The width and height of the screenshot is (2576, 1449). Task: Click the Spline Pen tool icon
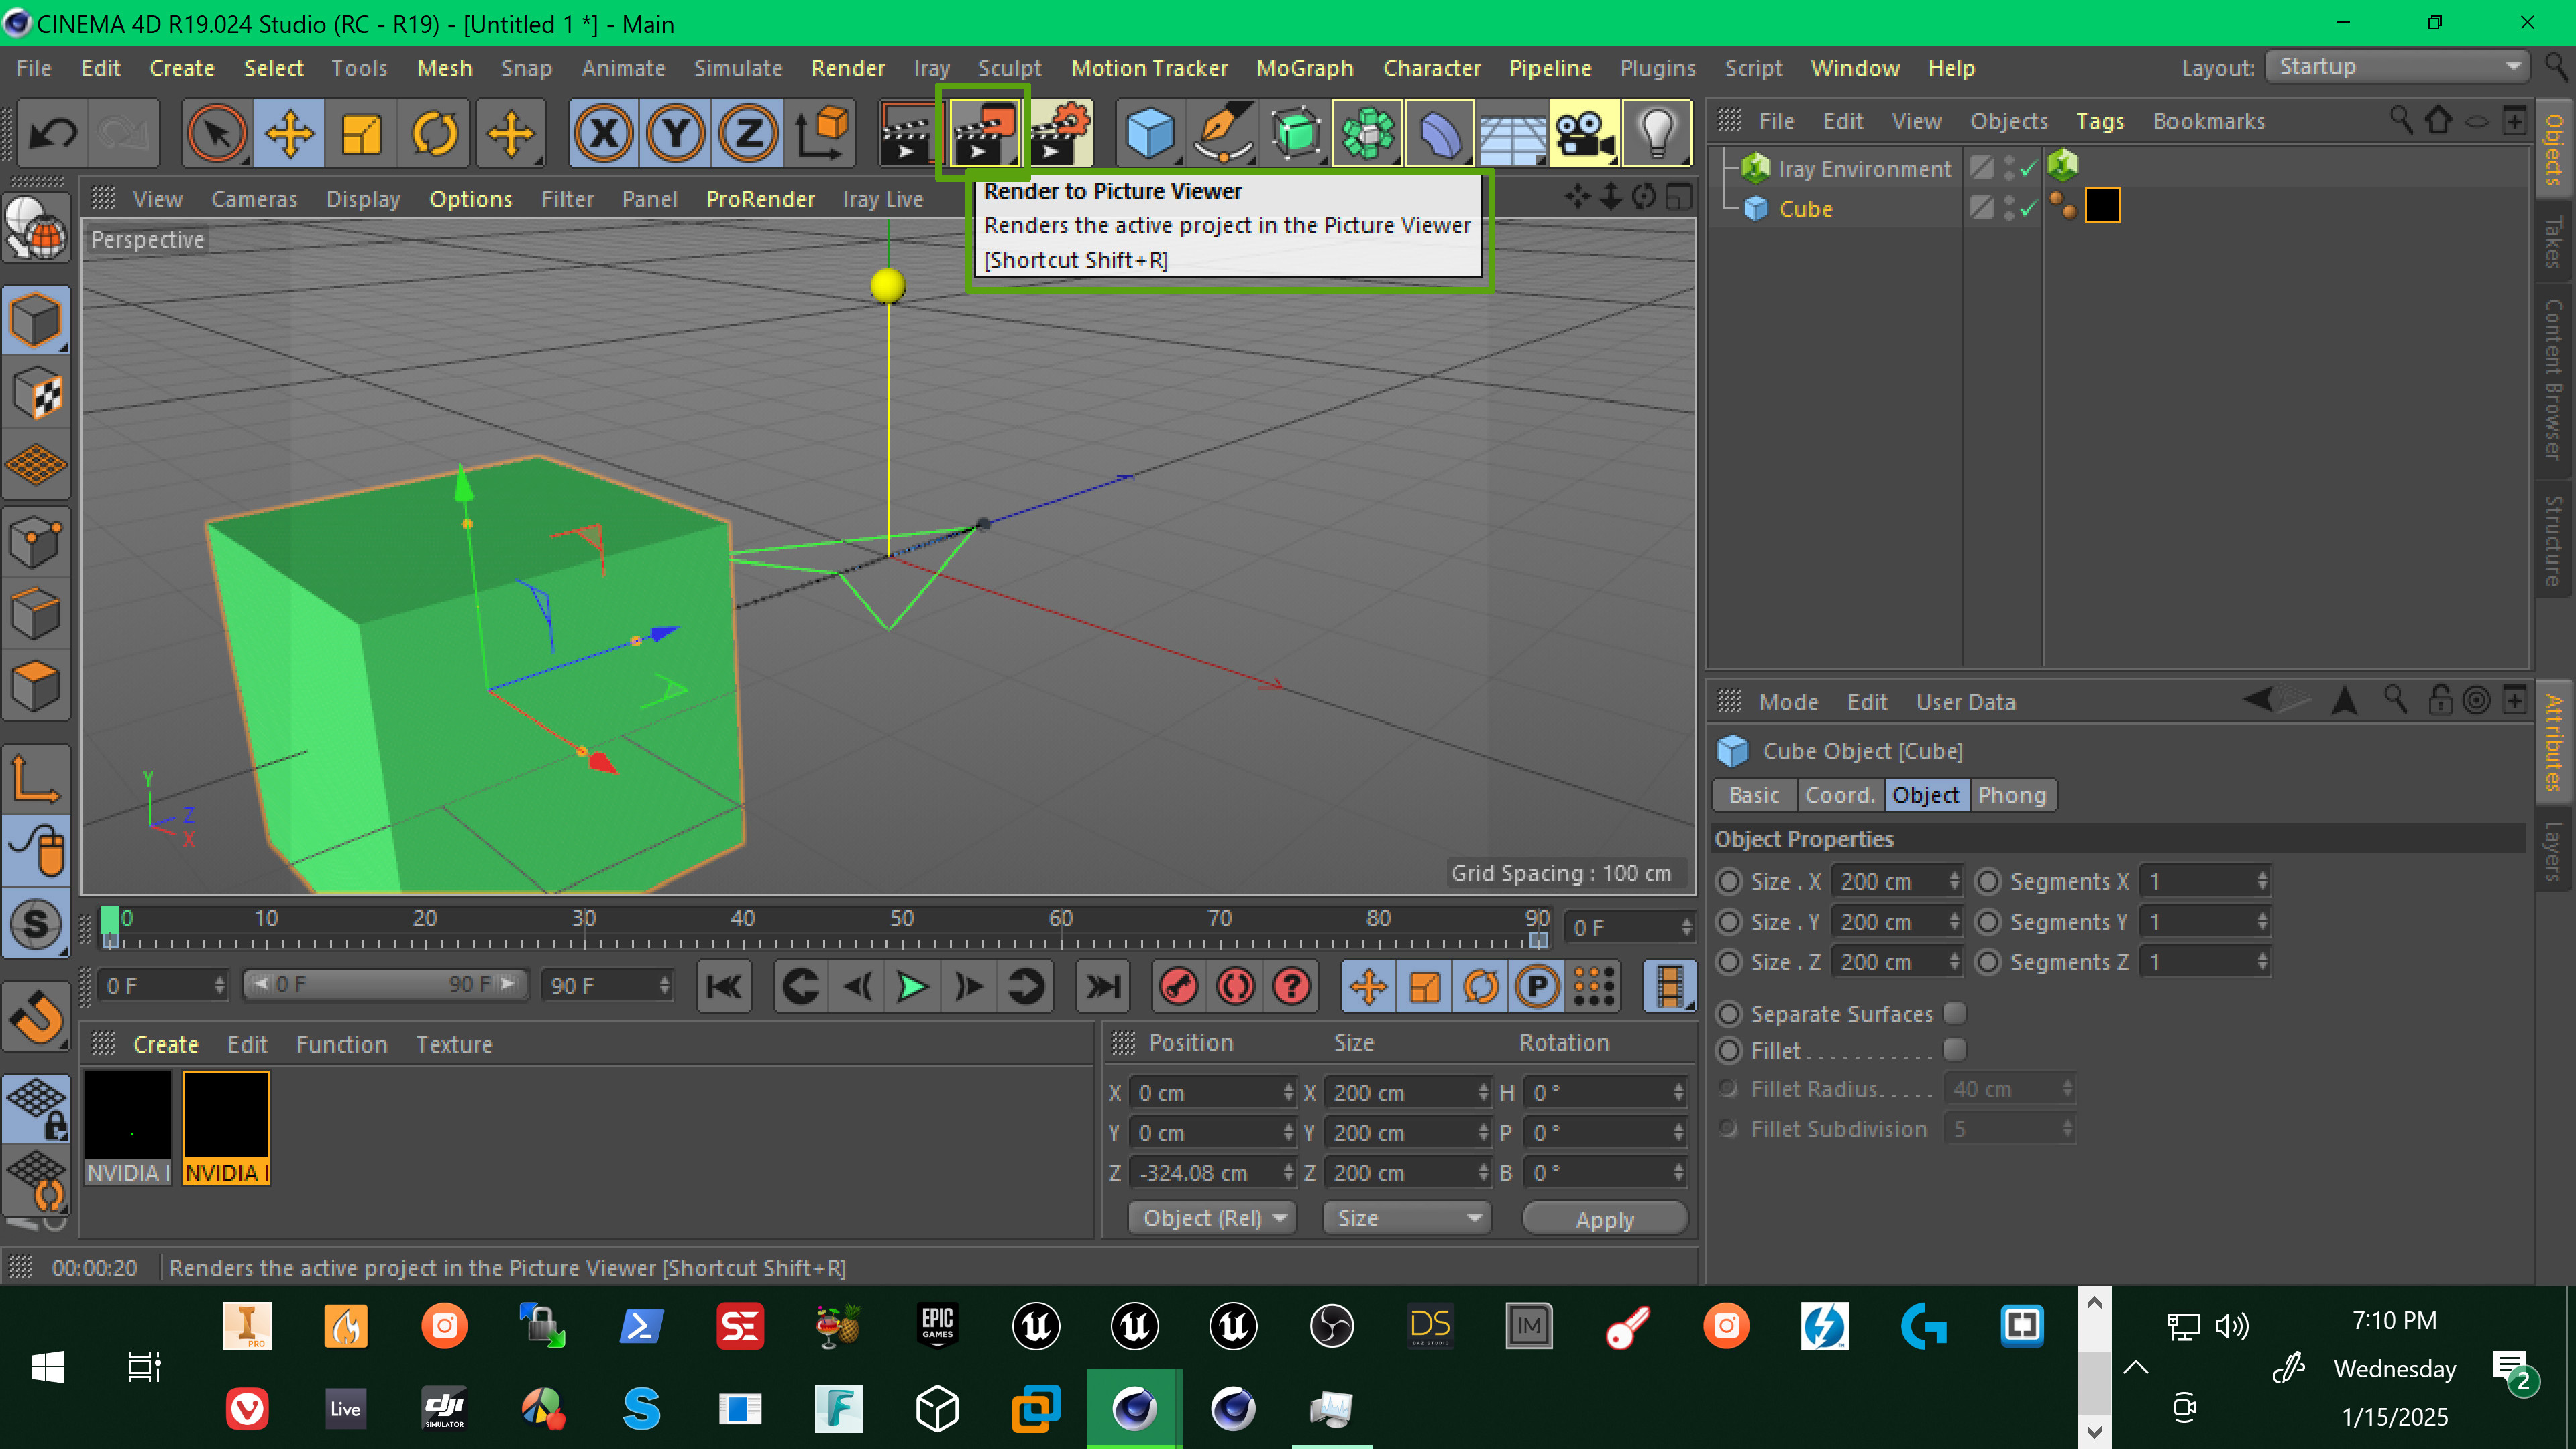click(x=1223, y=132)
